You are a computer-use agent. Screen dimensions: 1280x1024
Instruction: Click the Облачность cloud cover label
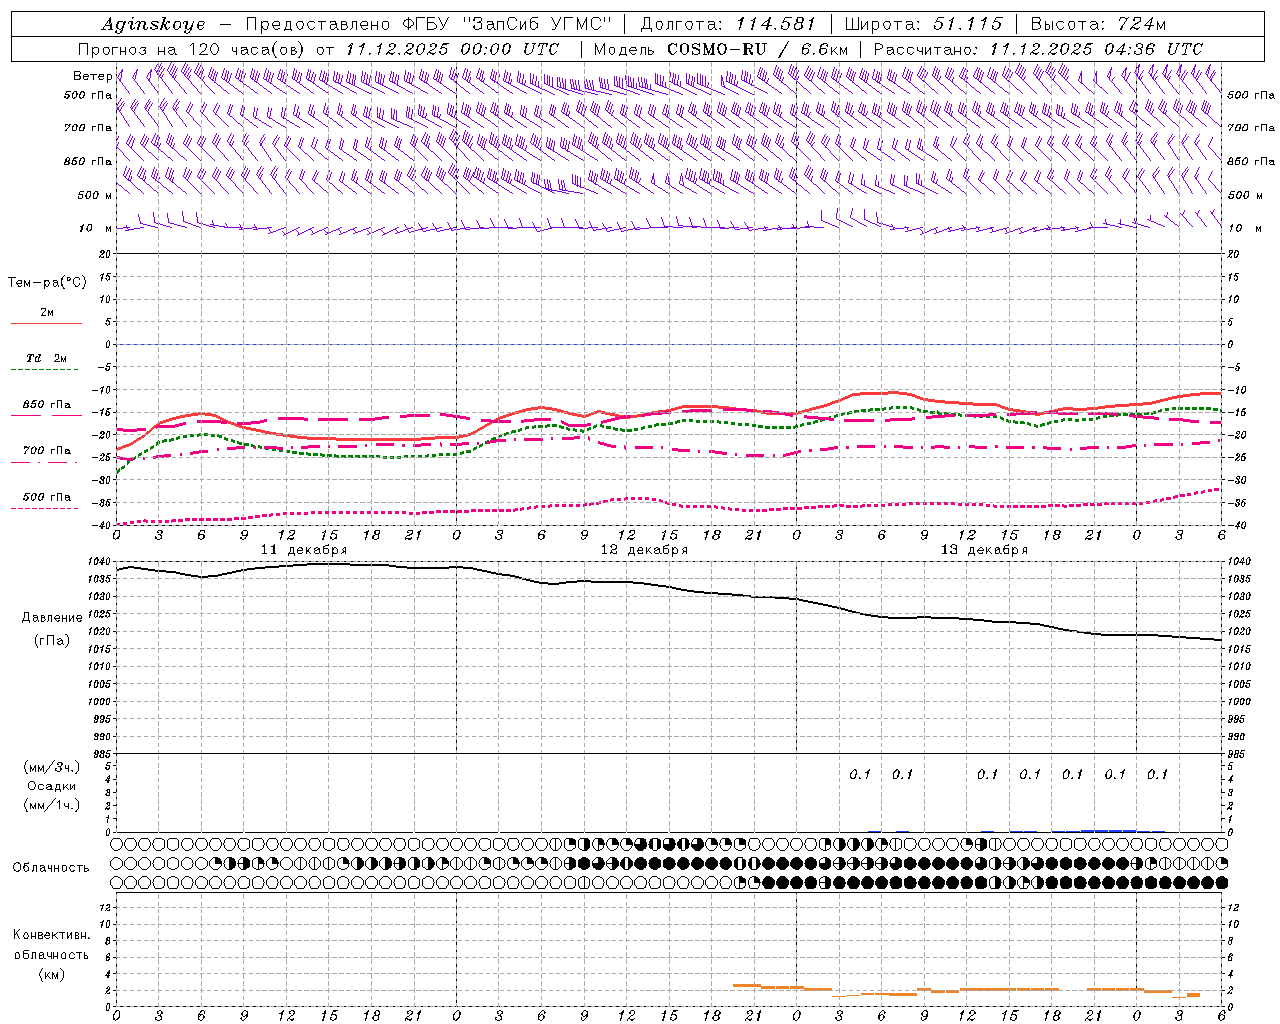coord(51,867)
